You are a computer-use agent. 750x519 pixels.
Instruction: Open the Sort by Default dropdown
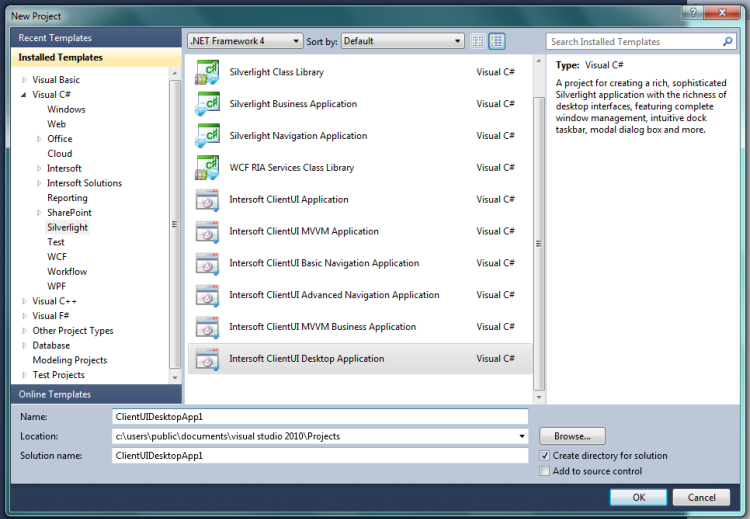coord(402,41)
